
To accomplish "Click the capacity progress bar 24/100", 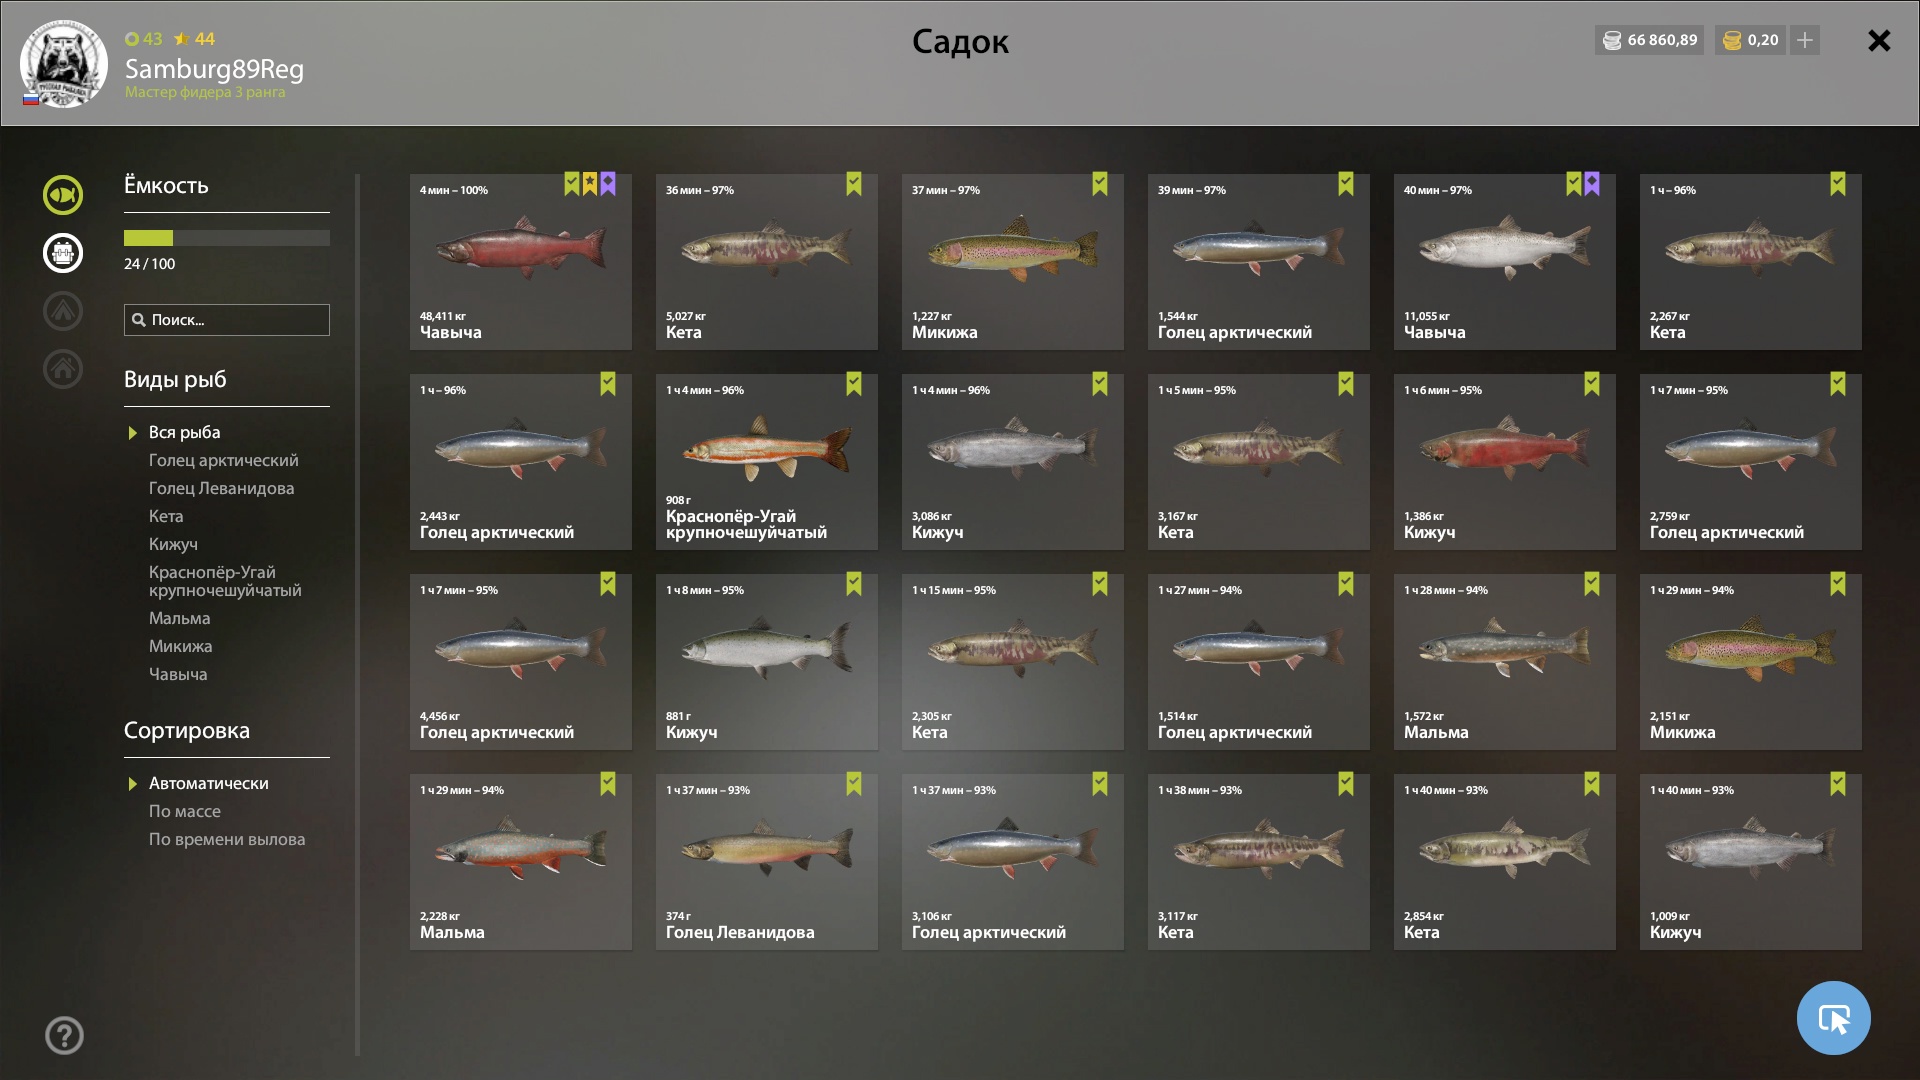I will pyautogui.click(x=227, y=238).
